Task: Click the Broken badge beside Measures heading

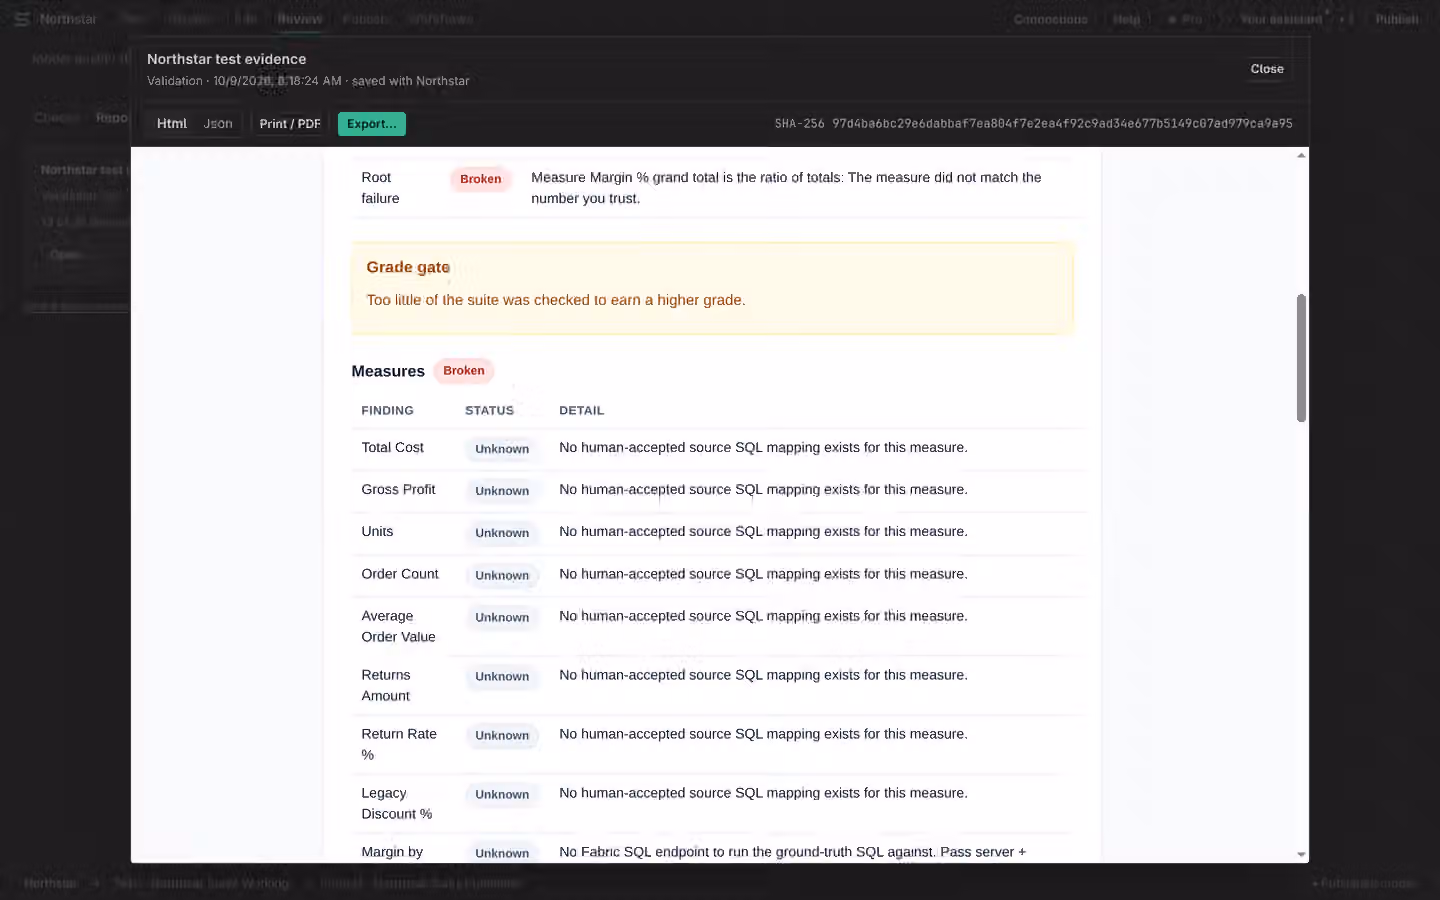Action: 464,371
